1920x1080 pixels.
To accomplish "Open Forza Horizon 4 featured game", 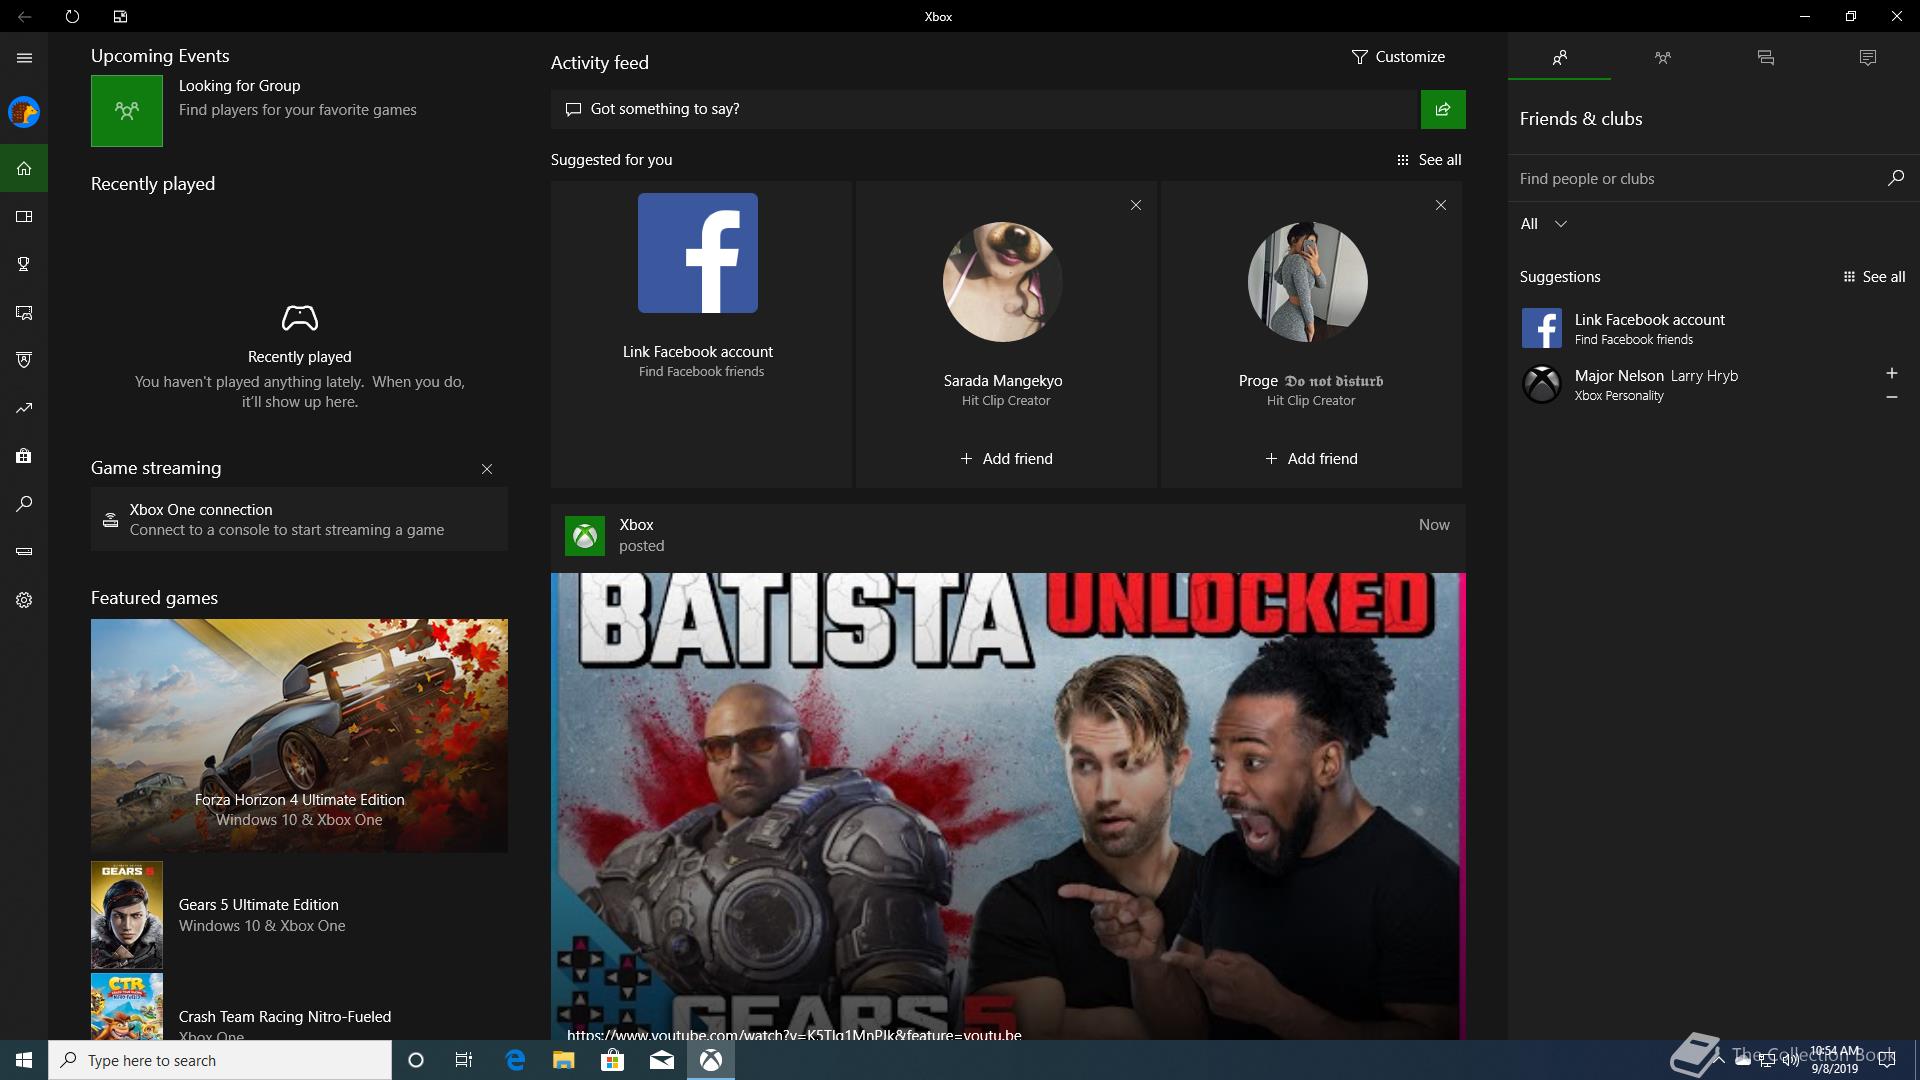I will click(x=299, y=736).
